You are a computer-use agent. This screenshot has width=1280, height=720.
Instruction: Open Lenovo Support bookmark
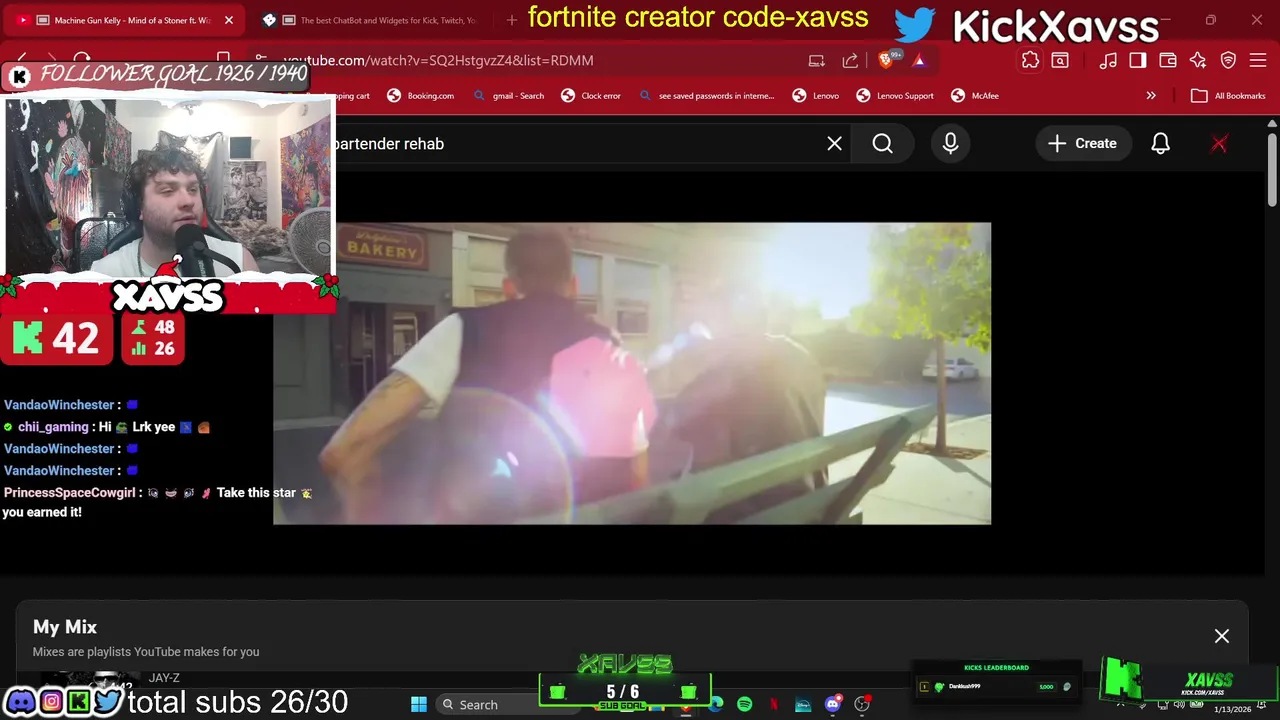(895, 96)
